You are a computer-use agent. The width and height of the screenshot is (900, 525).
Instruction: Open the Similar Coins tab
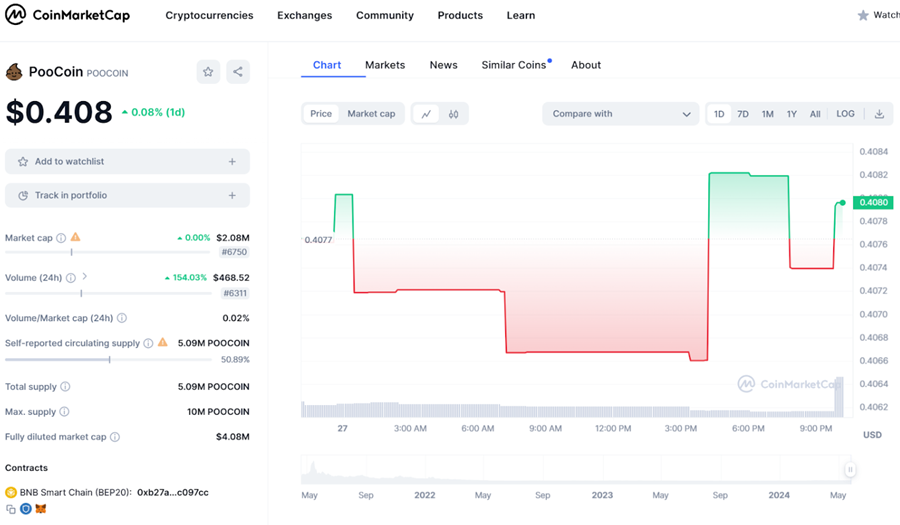514,65
